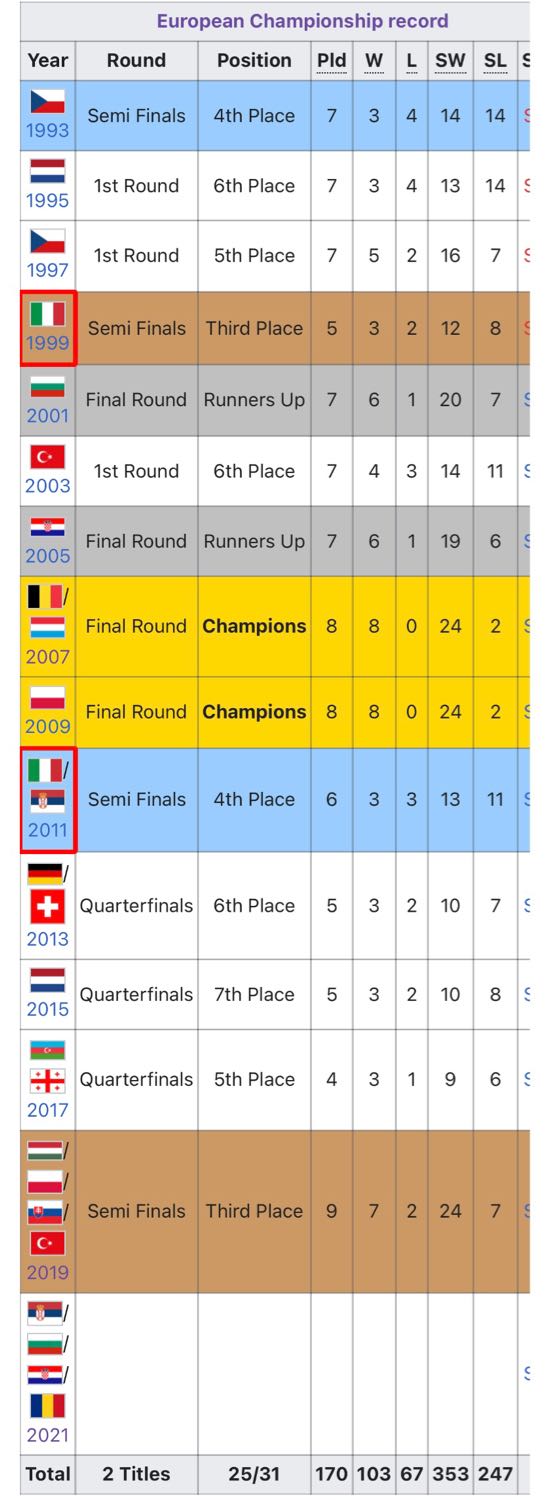The height and width of the screenshot is (1500, 548).
Task: Click the Swiss flag above 2013
Action: tap(47, 907)
